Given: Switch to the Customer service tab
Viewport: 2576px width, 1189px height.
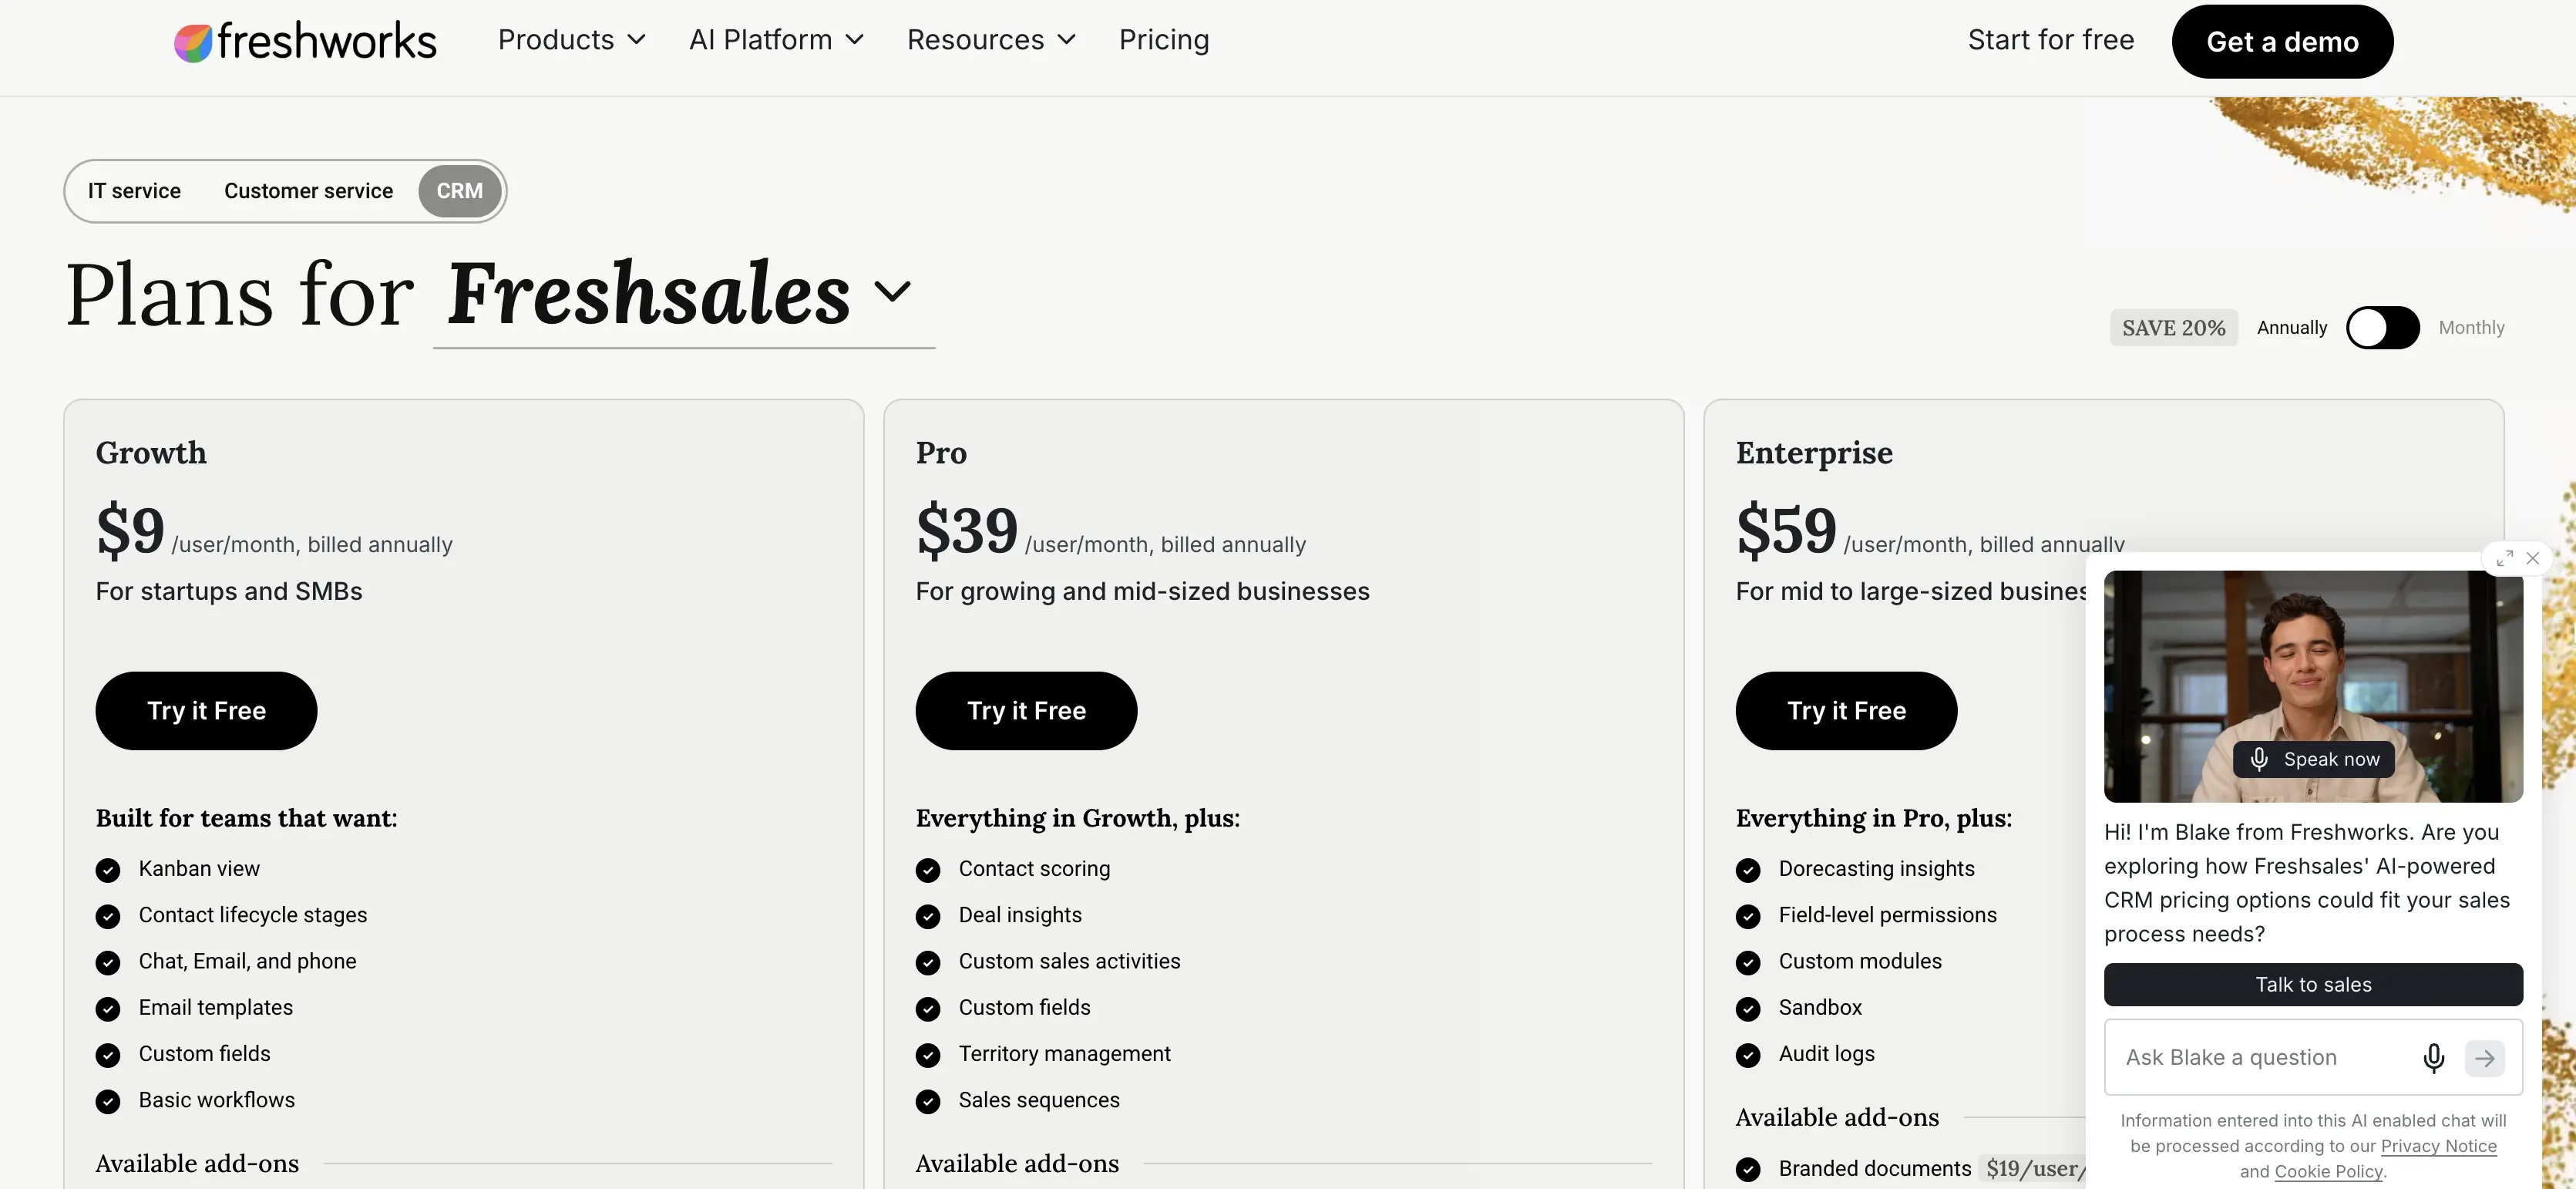Looking at the screenshot, I should coord(308,191).
